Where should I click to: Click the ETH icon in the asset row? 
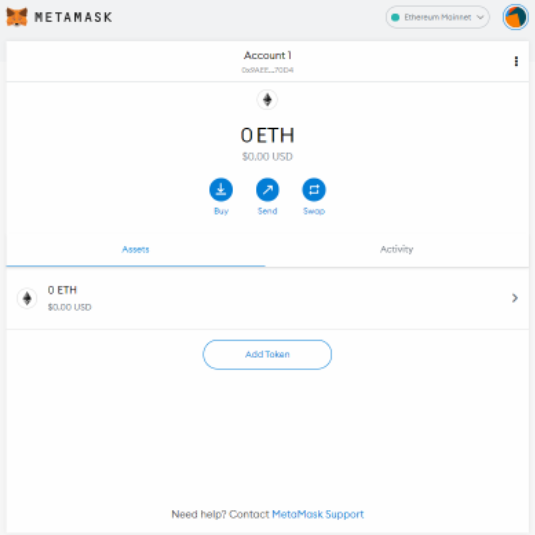(27, 299)
